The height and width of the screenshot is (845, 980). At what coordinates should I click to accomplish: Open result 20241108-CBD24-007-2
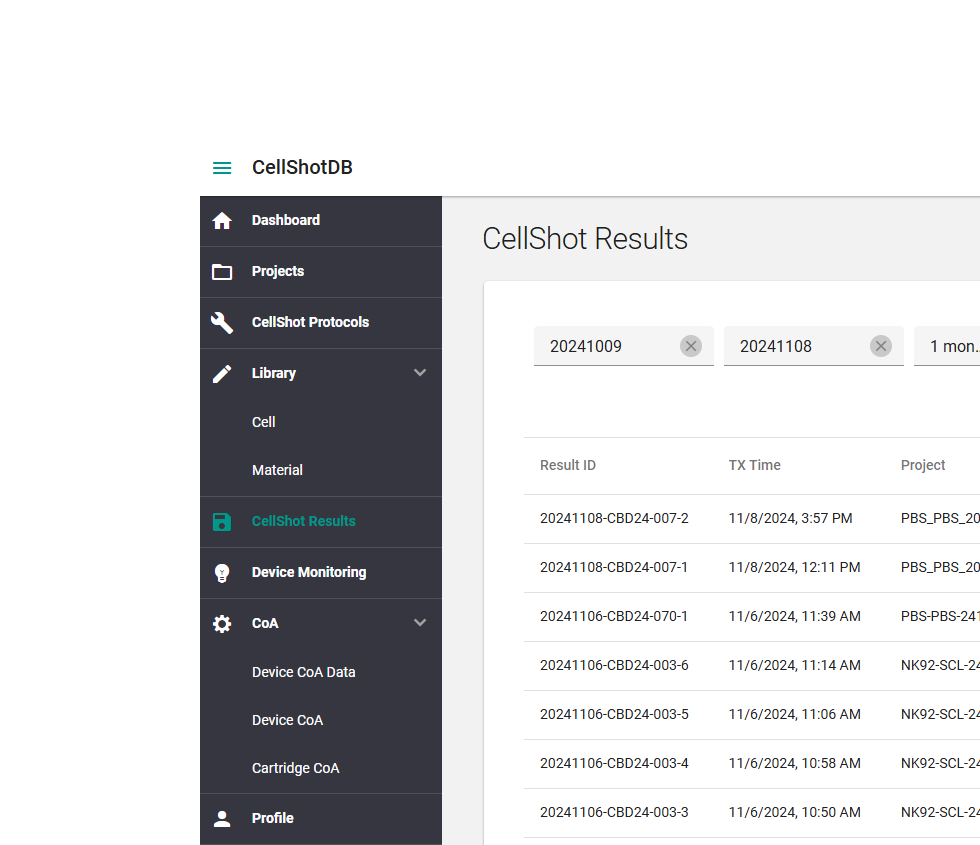pyautogui.click(x=614, y=518)
